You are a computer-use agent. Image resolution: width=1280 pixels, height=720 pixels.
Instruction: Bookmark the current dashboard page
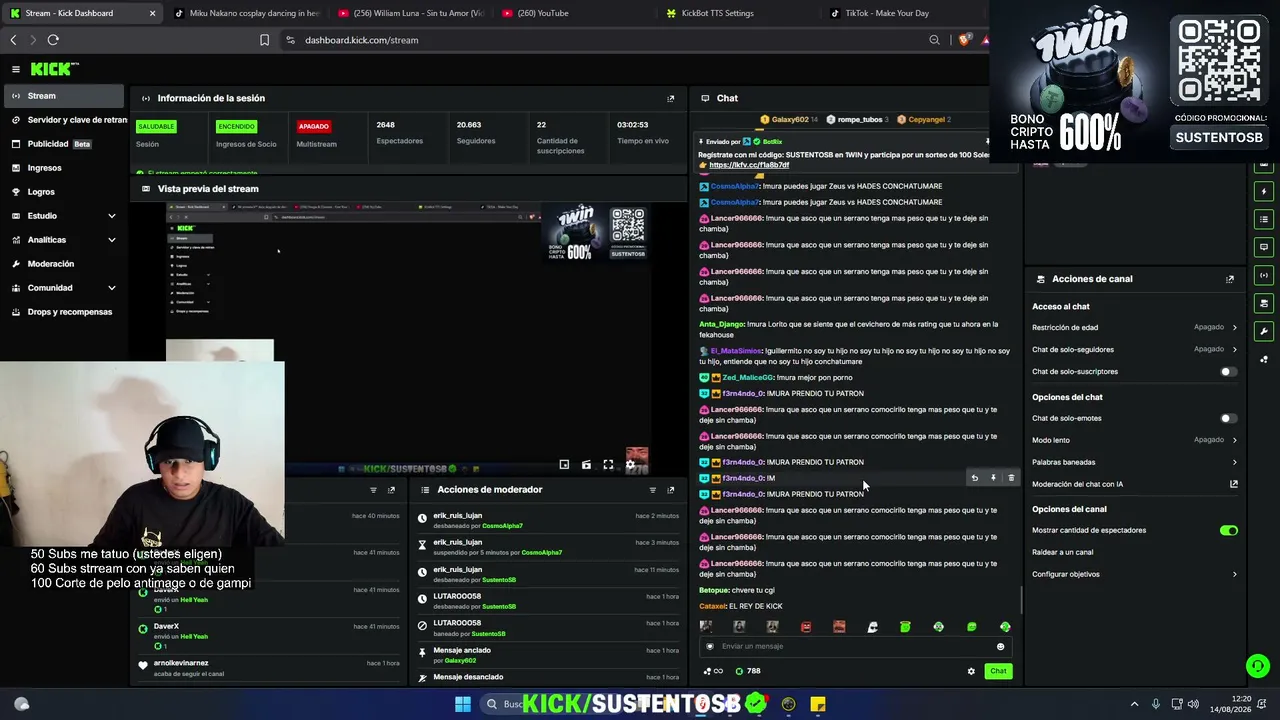tap(264, 40)
